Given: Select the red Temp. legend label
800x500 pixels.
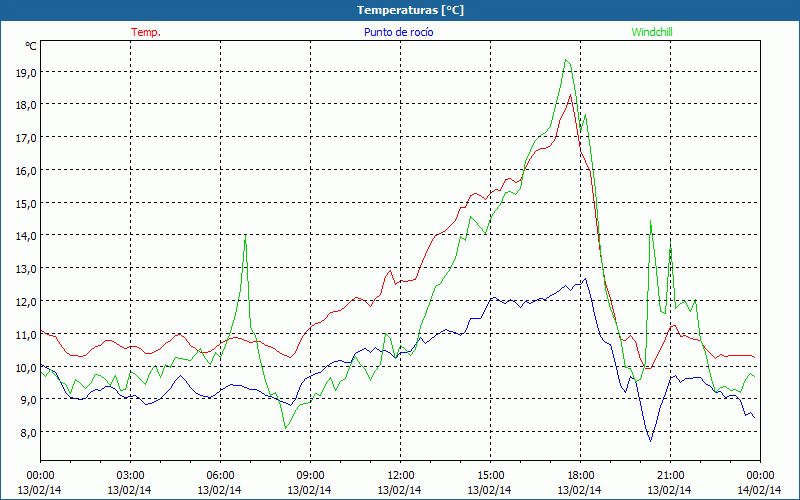Looking at the screenshot, I should pos(146,32).
